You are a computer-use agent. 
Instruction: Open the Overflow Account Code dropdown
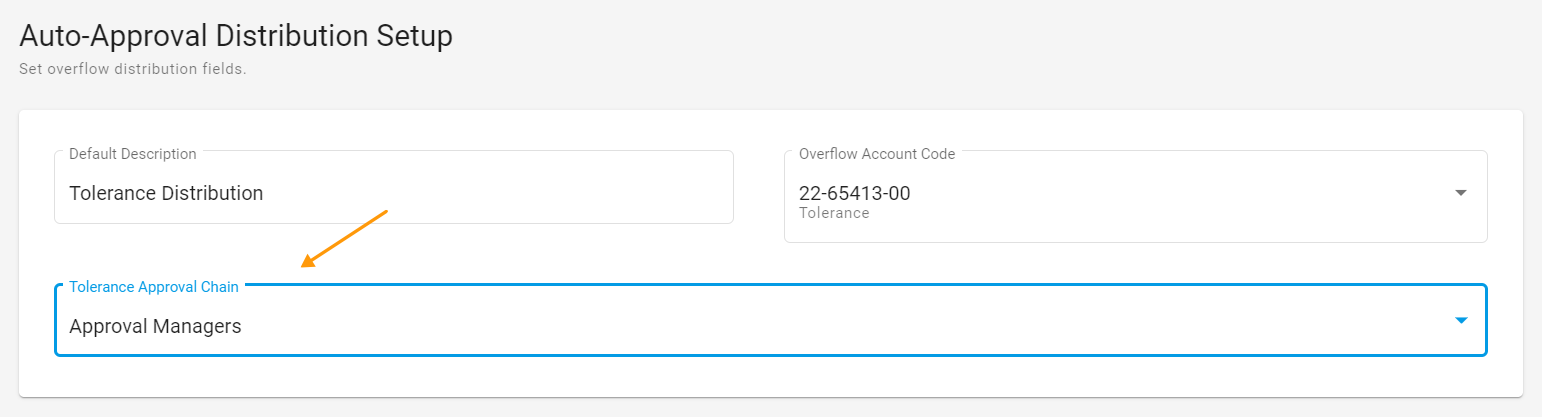coord(1135,197)
